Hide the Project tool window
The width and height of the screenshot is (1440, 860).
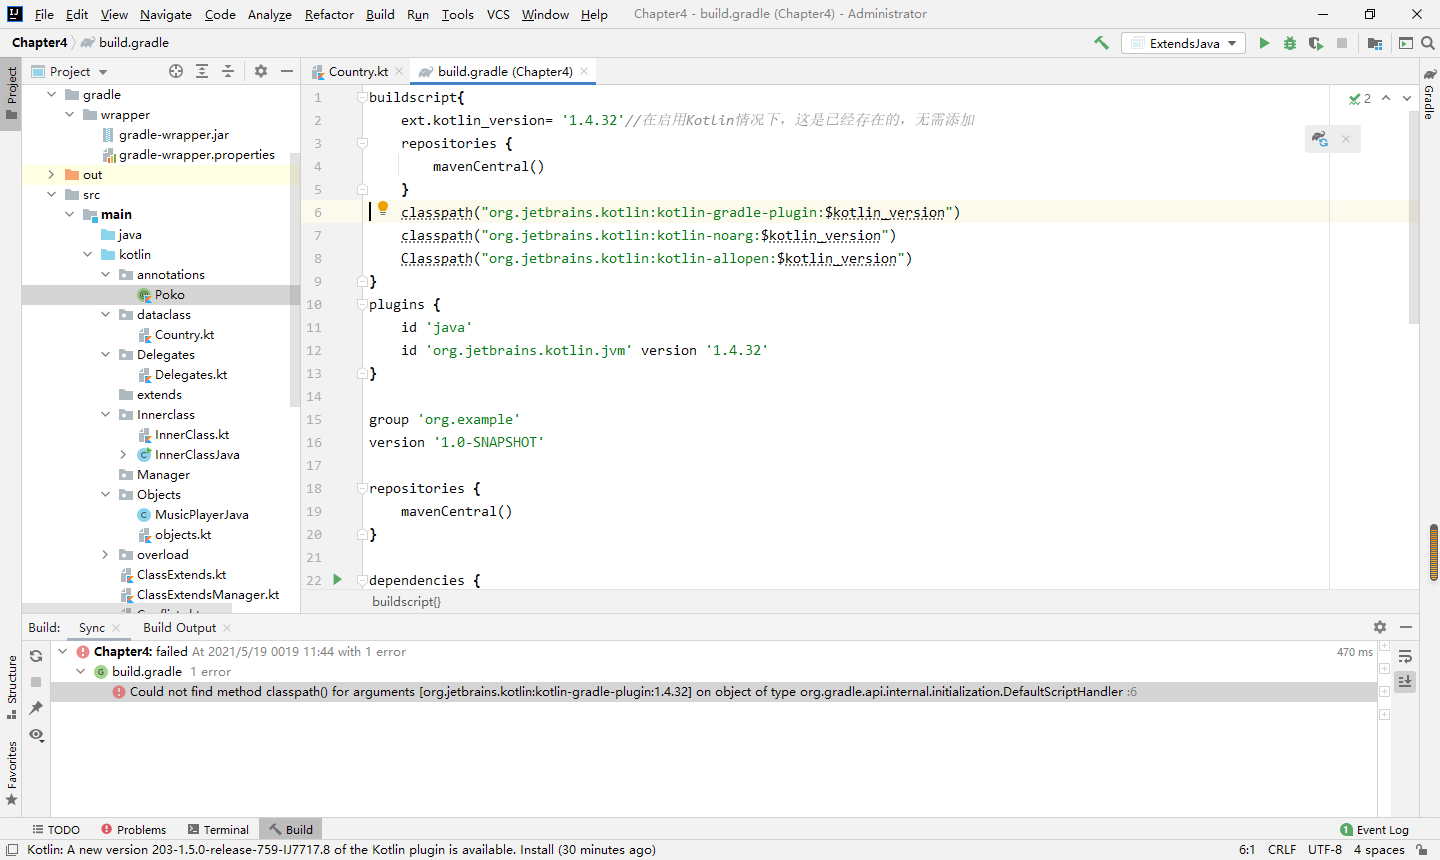[x=287, y=71]
